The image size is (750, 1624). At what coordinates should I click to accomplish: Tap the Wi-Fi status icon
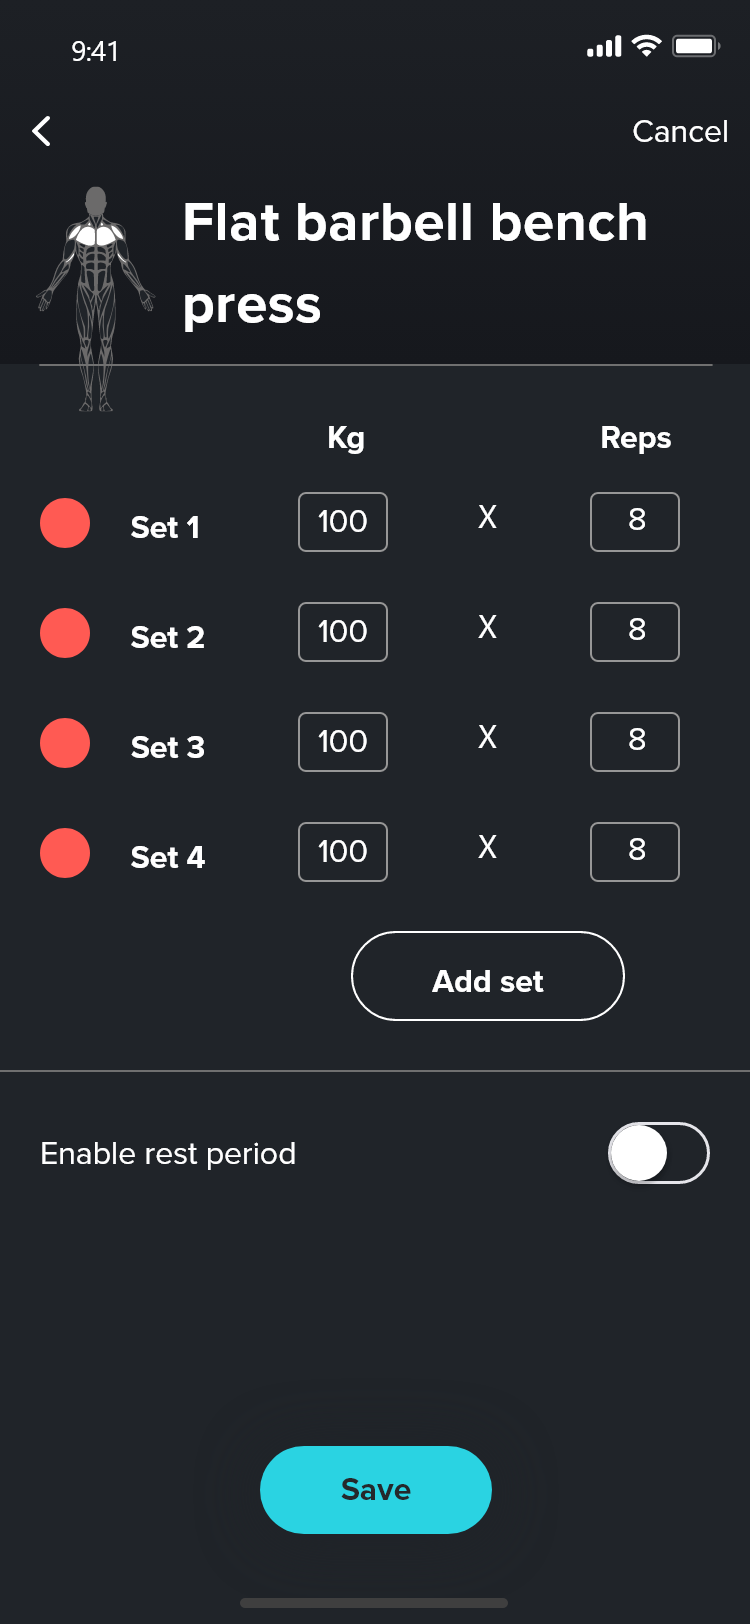tap(647, 46)
